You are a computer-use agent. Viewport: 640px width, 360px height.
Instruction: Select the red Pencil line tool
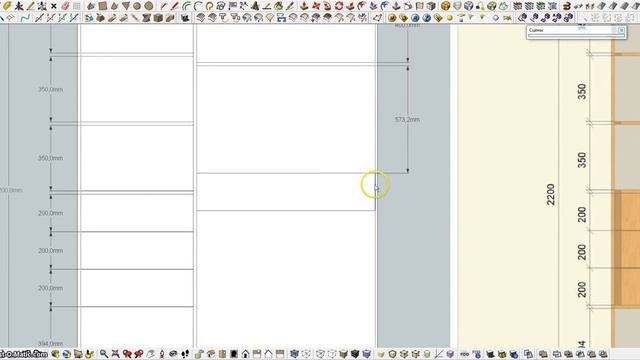pyautogui.click(x=175, y=6)
